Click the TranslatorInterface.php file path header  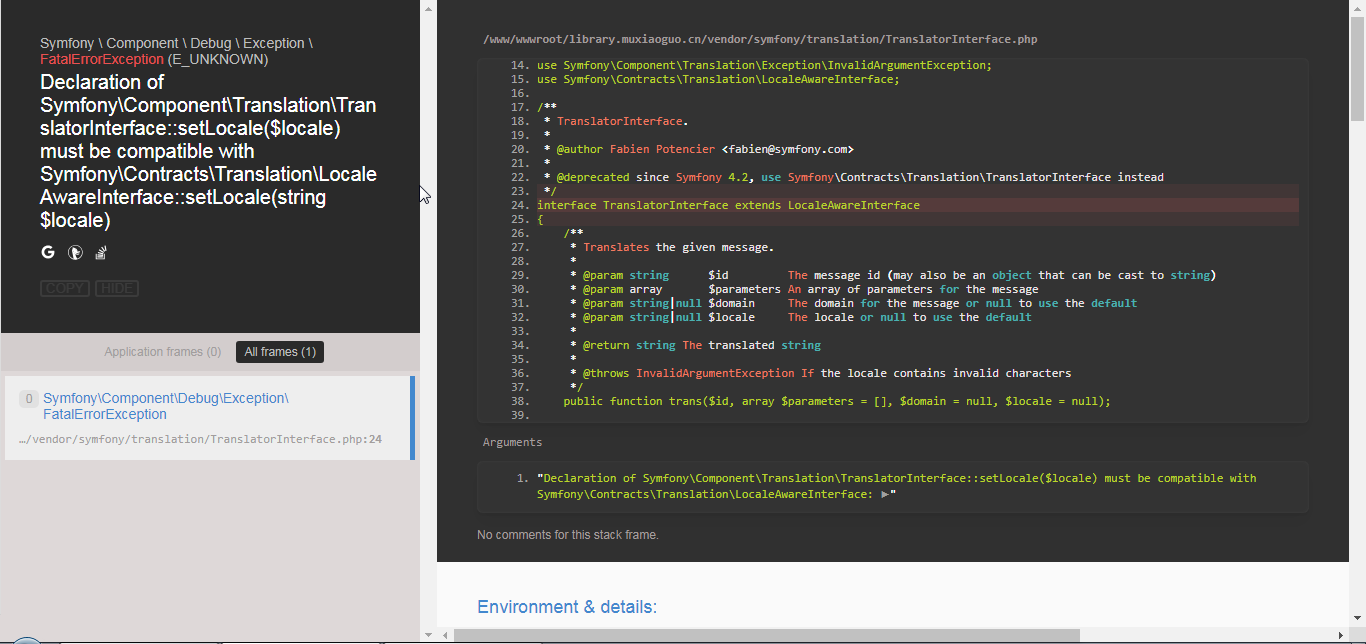pos(760,40)
